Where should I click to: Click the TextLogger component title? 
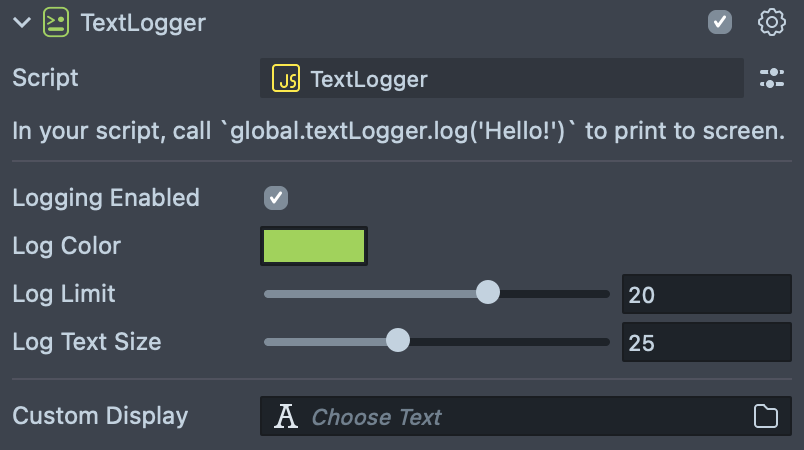point(143,22)
